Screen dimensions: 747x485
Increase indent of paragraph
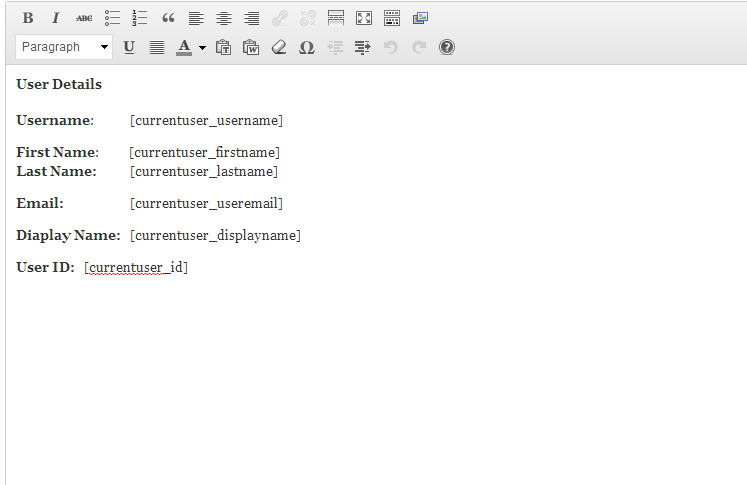point(363,47)
